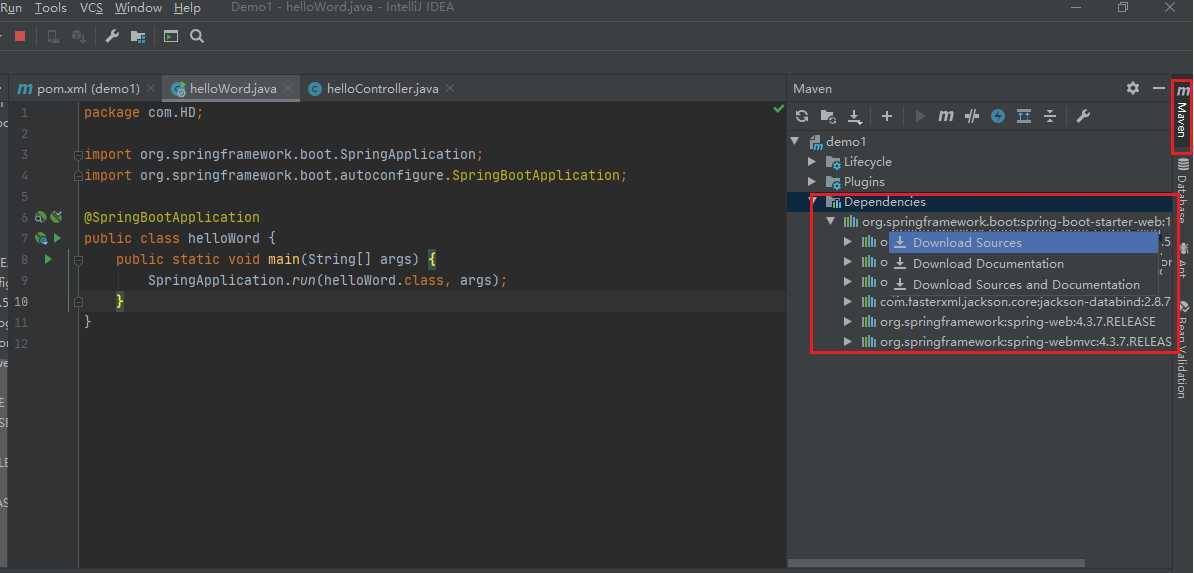Viewport: 1194px width, 573px height.
Task: Select Download Sources from the popup
Action: (1023, 242)
